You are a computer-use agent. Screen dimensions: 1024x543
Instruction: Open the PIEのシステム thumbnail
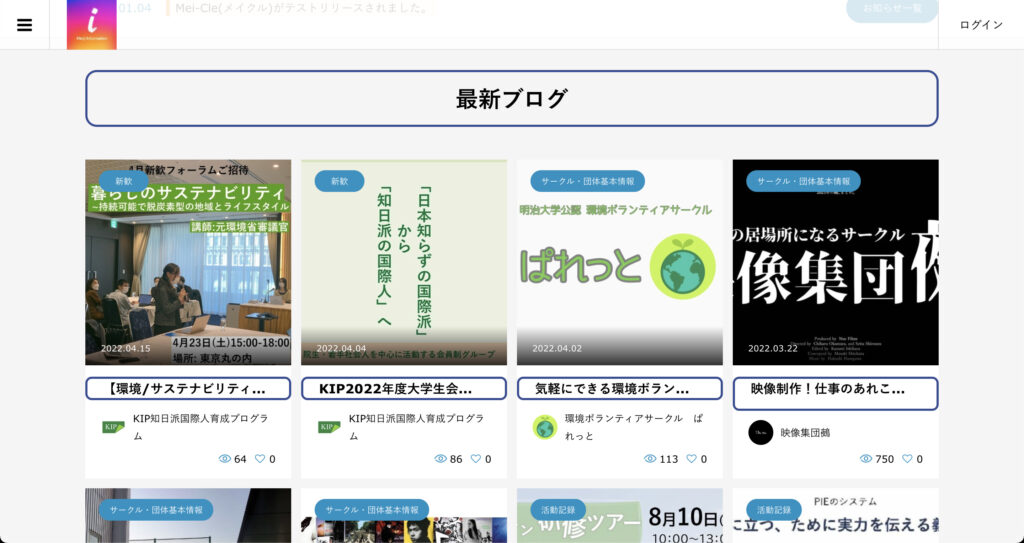pyautogui.click(x=835, y=516)
